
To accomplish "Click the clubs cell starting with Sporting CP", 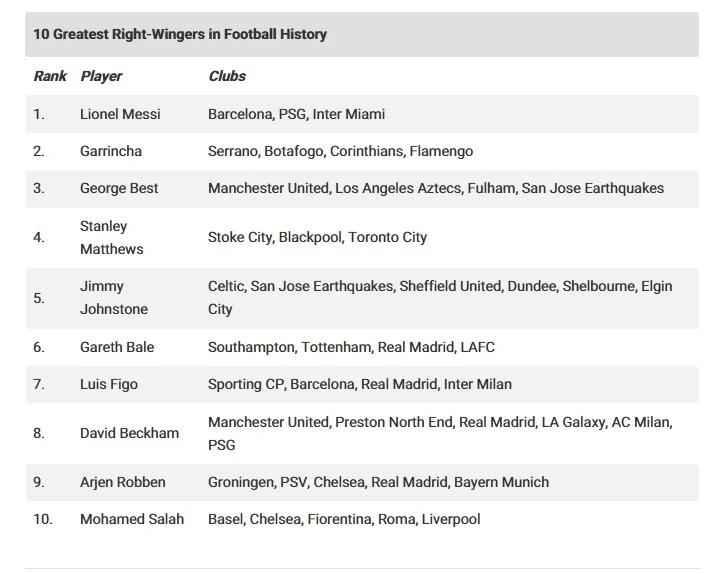I will coord(359,384).
